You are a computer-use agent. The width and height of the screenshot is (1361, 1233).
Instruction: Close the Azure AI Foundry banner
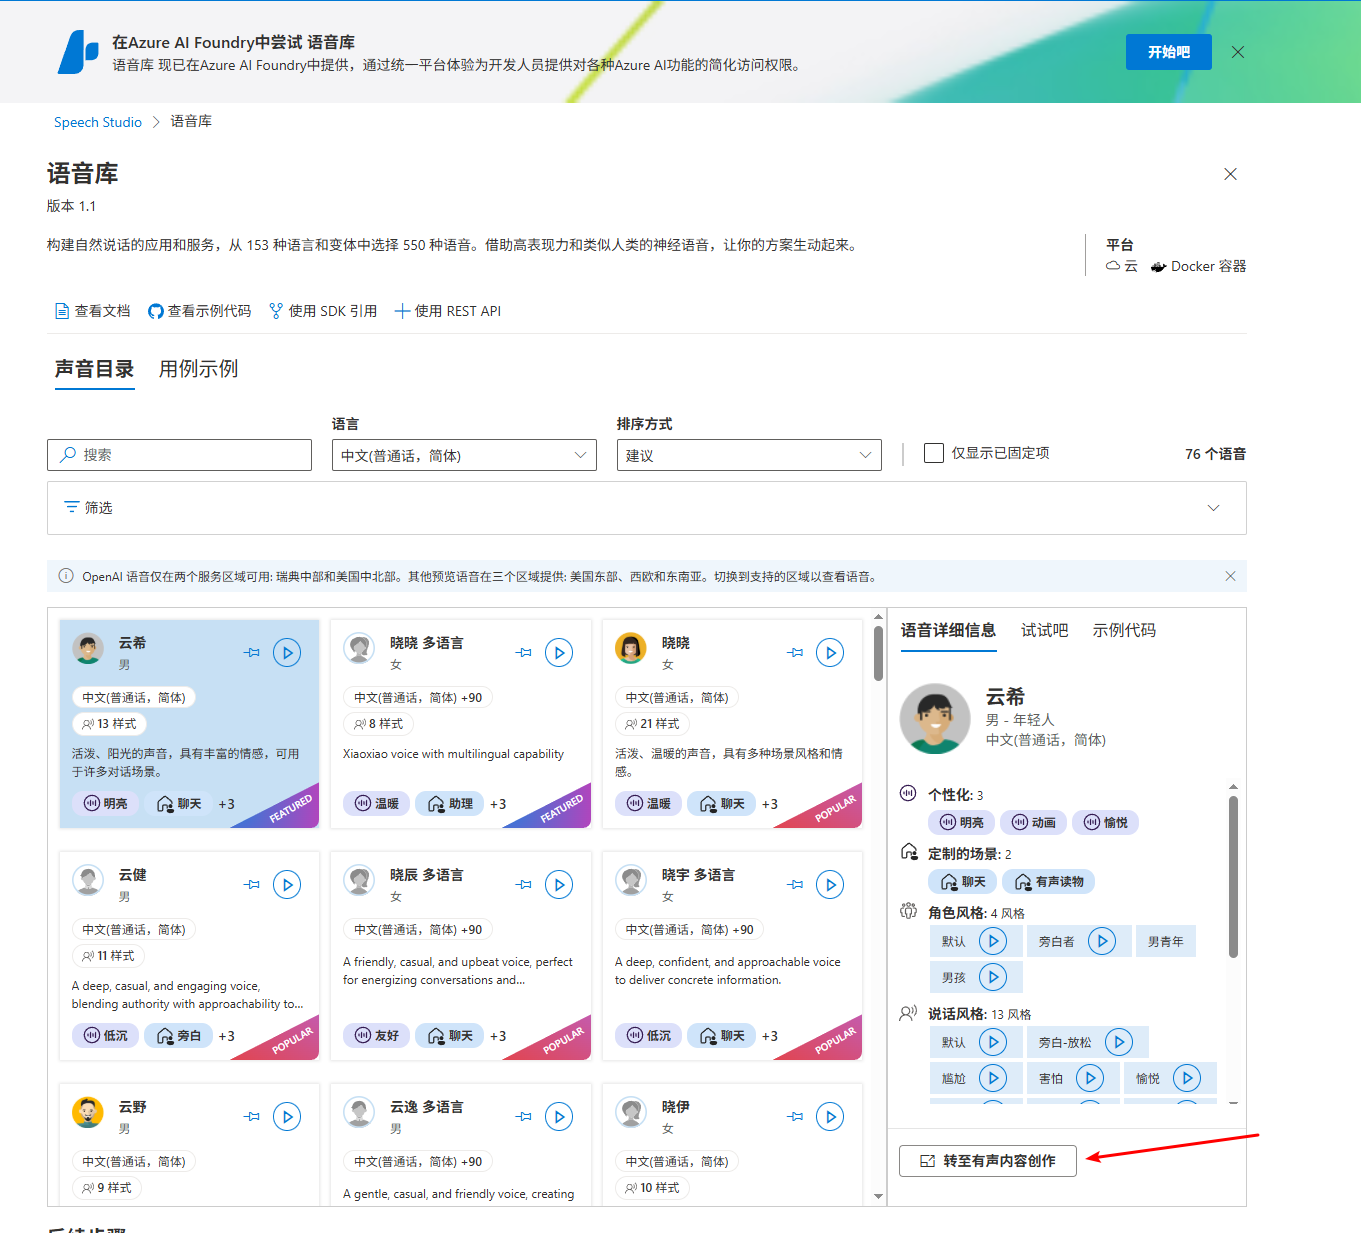1238,52
